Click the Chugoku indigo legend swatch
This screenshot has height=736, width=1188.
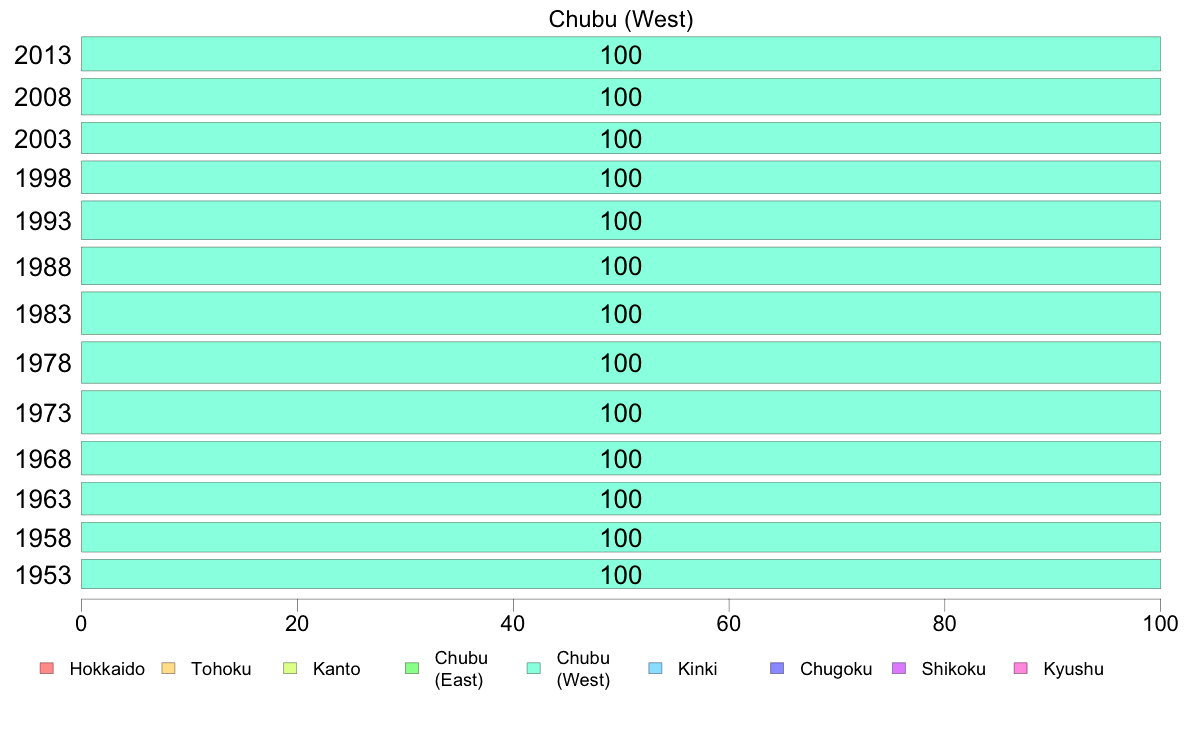(x=777, y=668)
